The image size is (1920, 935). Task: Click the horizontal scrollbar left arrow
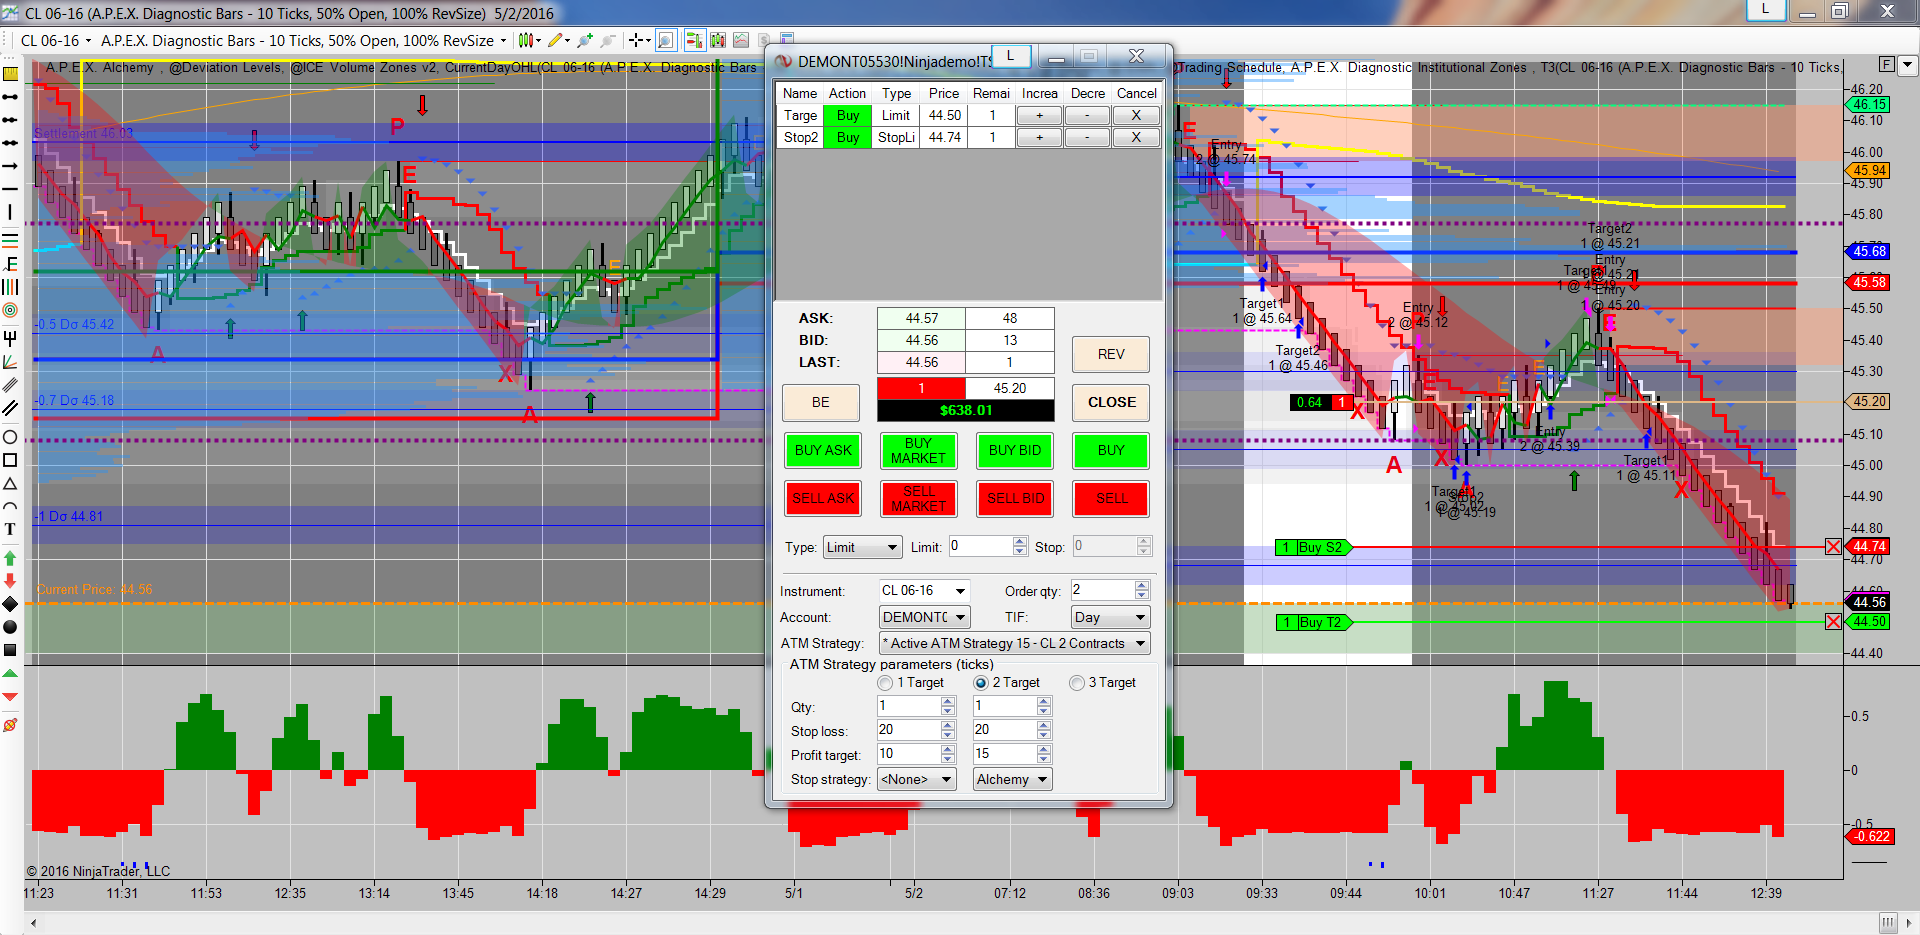coord(34,922)
